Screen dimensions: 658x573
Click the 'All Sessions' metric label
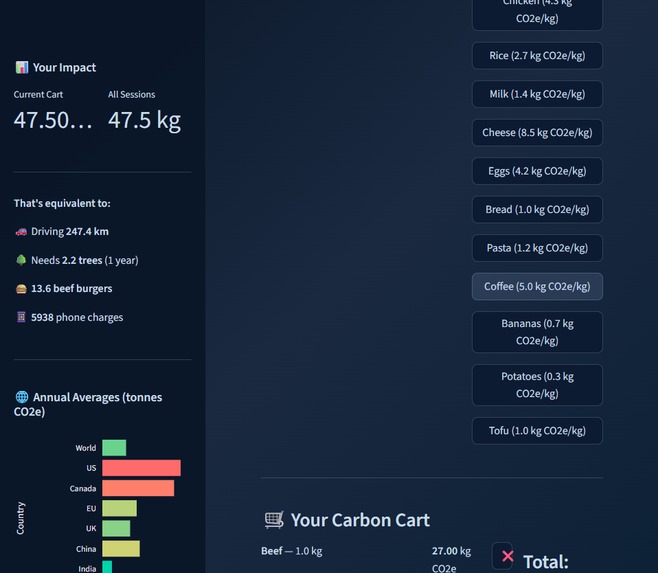click(x=132, y=94)
